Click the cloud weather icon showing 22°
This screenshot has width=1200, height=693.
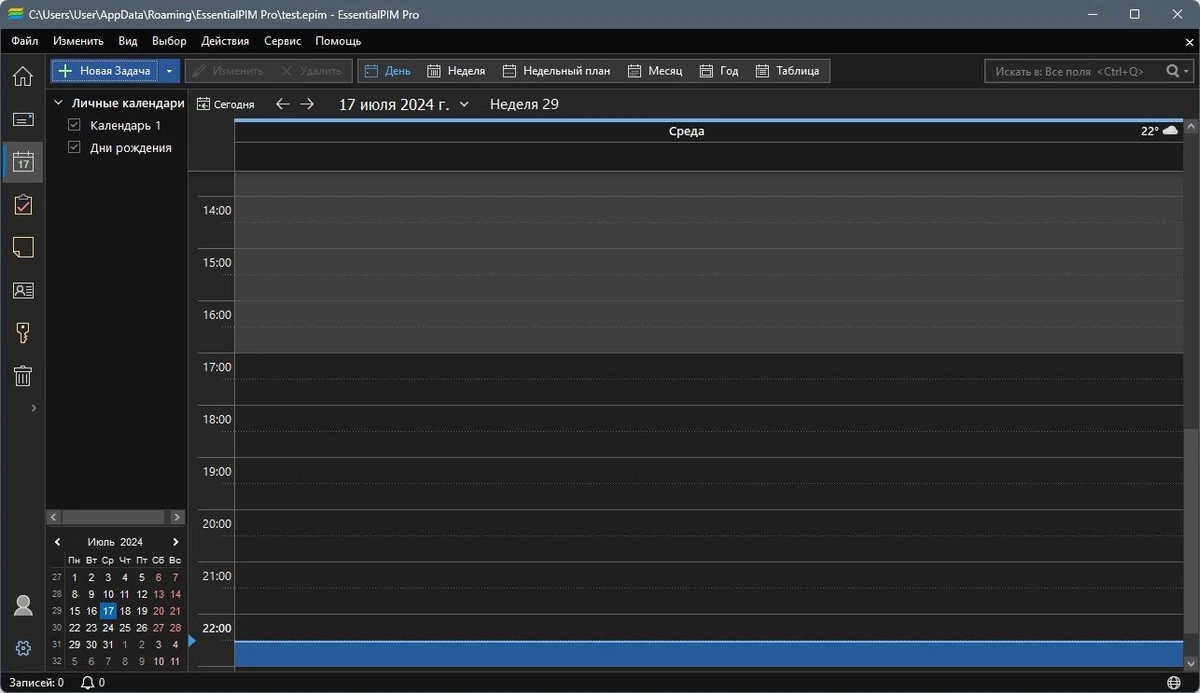pyautogui.click(x=1170, y=131)
